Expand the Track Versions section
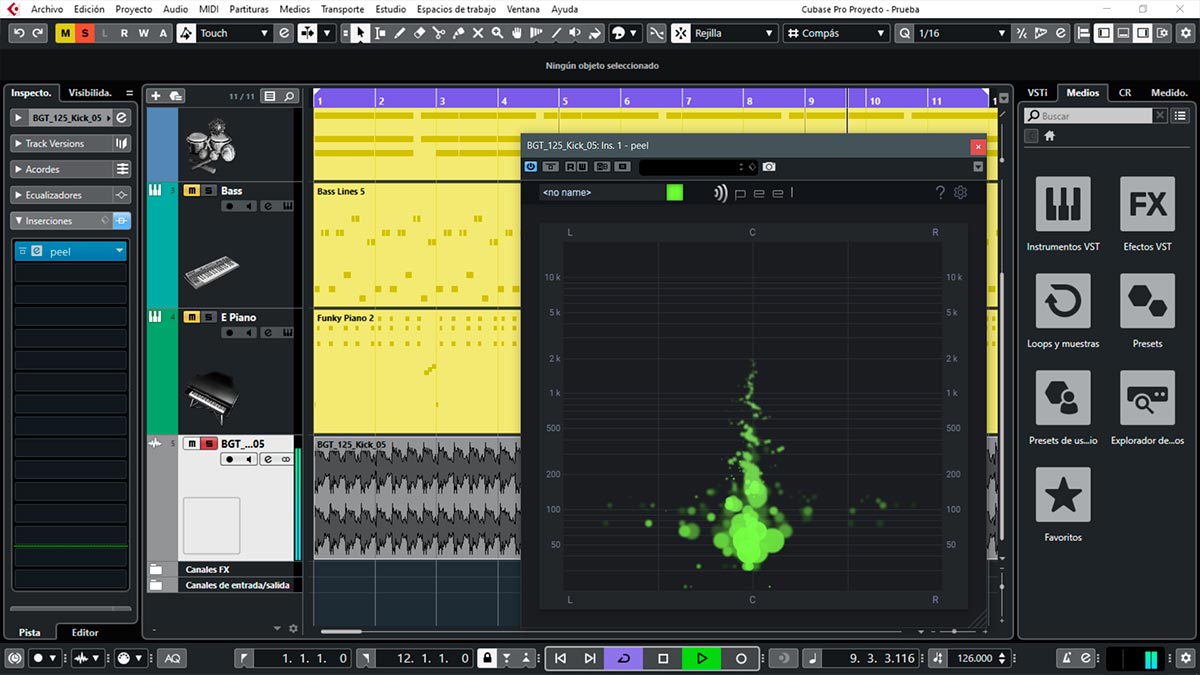 pyautogui.click(x=71, y=143)
